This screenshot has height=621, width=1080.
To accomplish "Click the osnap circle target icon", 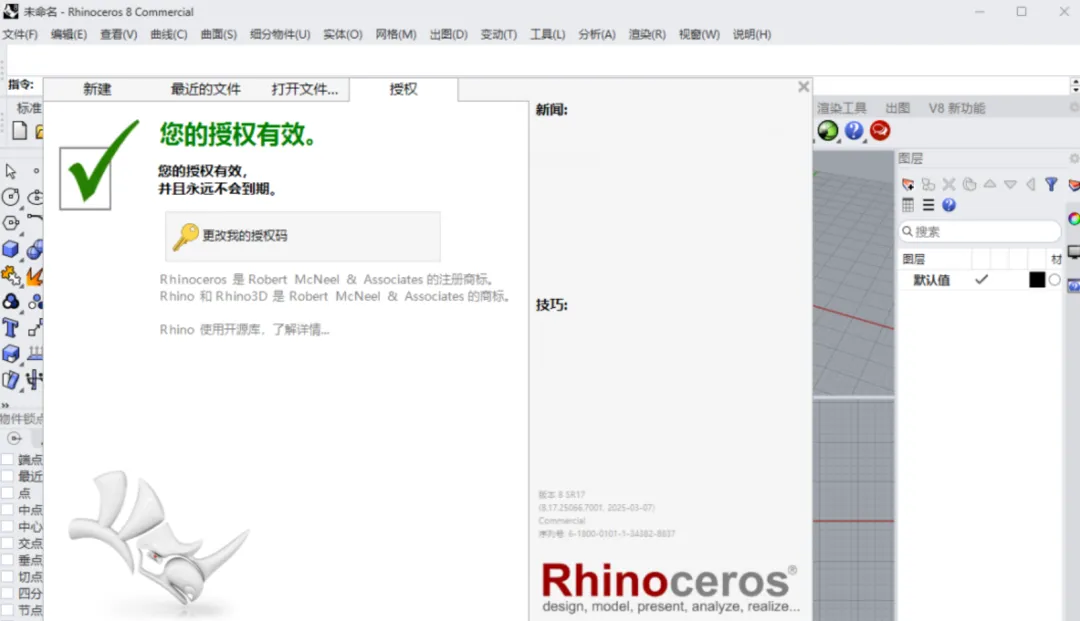I will point(14,438).
